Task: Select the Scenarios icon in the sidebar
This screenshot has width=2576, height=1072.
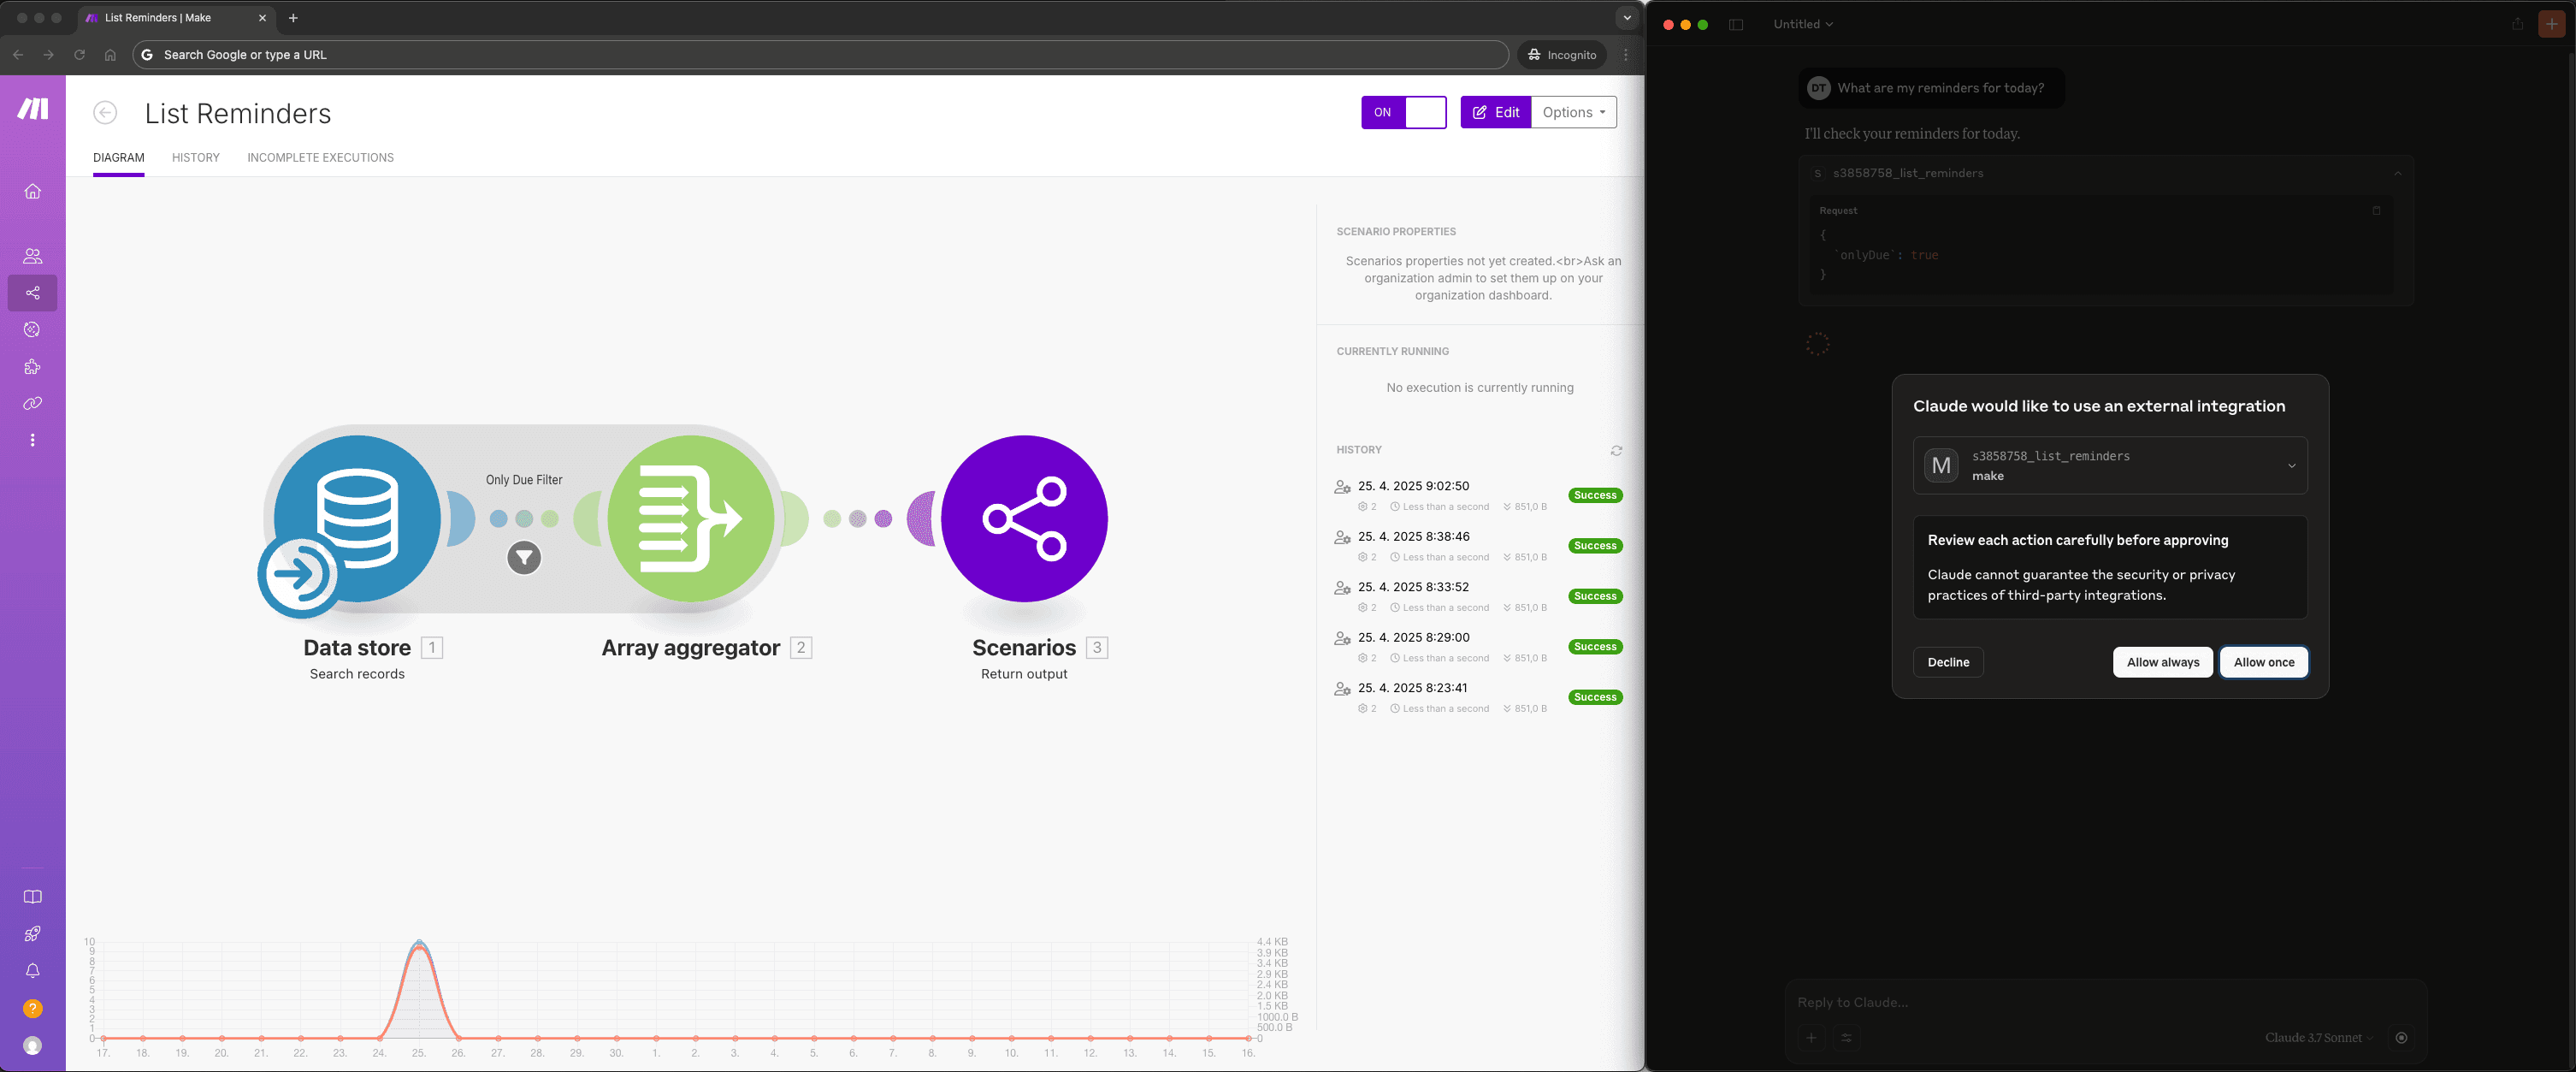Action: (x=32, y=293)
